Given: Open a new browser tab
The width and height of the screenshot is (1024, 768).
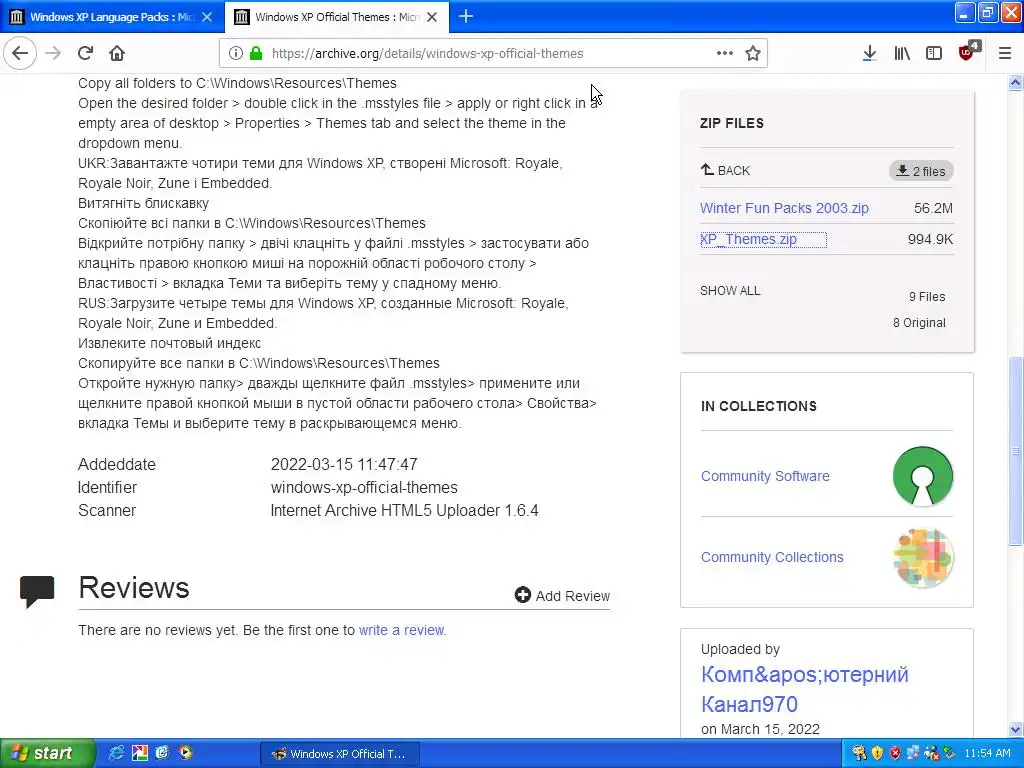Looking at the screenshot, I should pos(466,16).
